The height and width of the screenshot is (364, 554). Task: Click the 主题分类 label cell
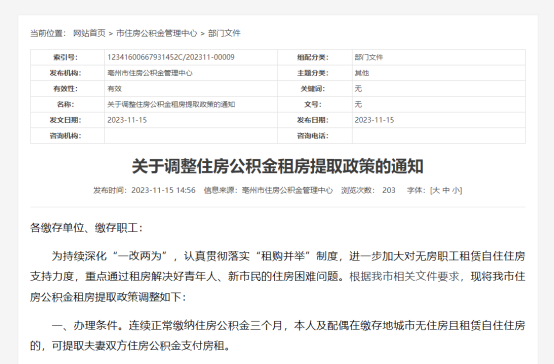(x=315, y=73)
